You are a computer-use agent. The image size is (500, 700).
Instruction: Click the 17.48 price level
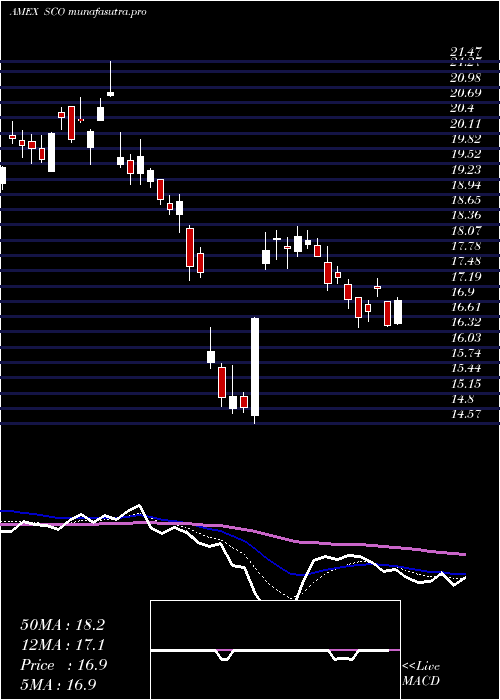point(466,261)
